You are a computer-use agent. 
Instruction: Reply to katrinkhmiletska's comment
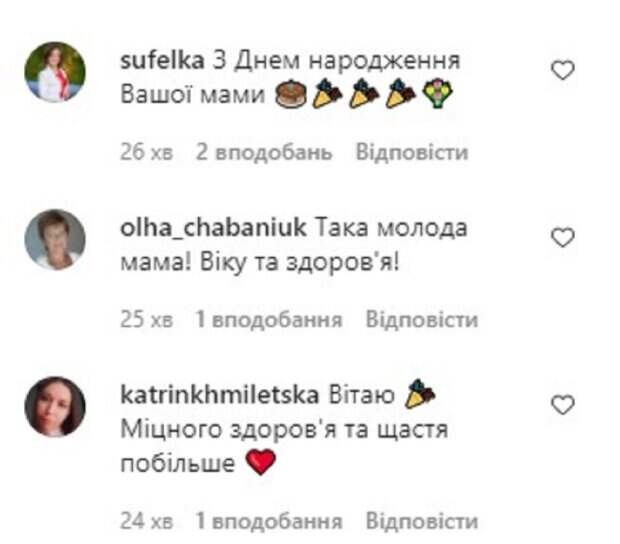click(x=422, y=521)
